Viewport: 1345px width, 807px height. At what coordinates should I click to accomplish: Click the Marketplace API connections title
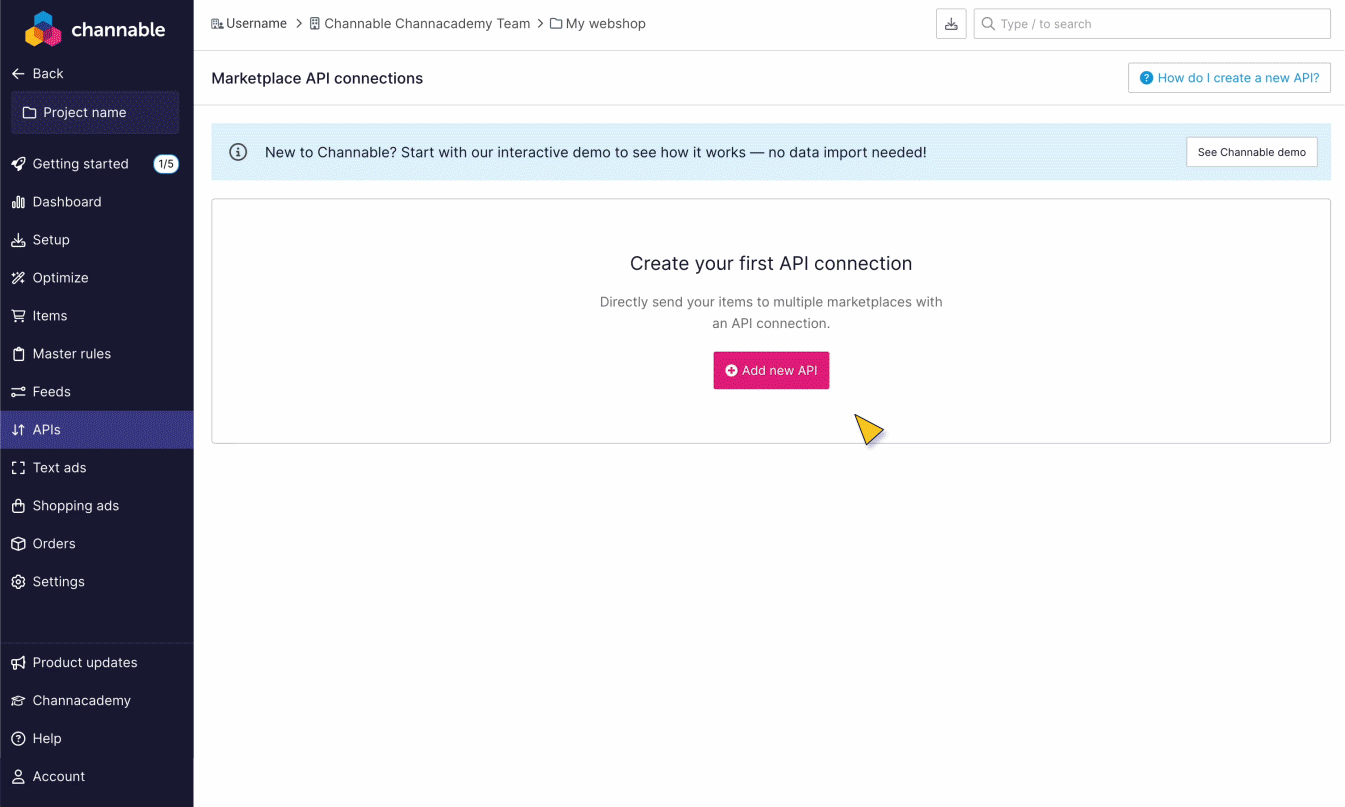tap(317, 78)
